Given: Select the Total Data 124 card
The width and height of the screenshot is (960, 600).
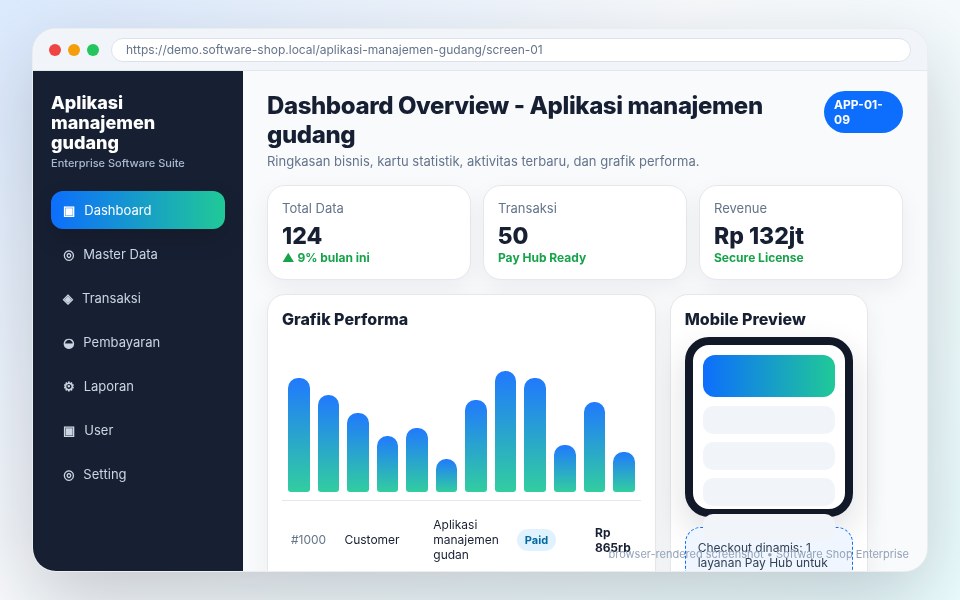Looking at the screenshot, I should pos(369,232).
